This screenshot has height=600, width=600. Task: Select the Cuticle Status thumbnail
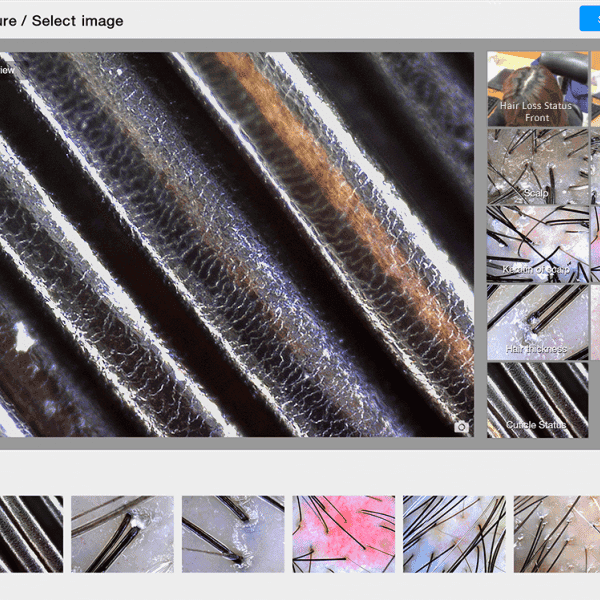[x=538, y=400]
